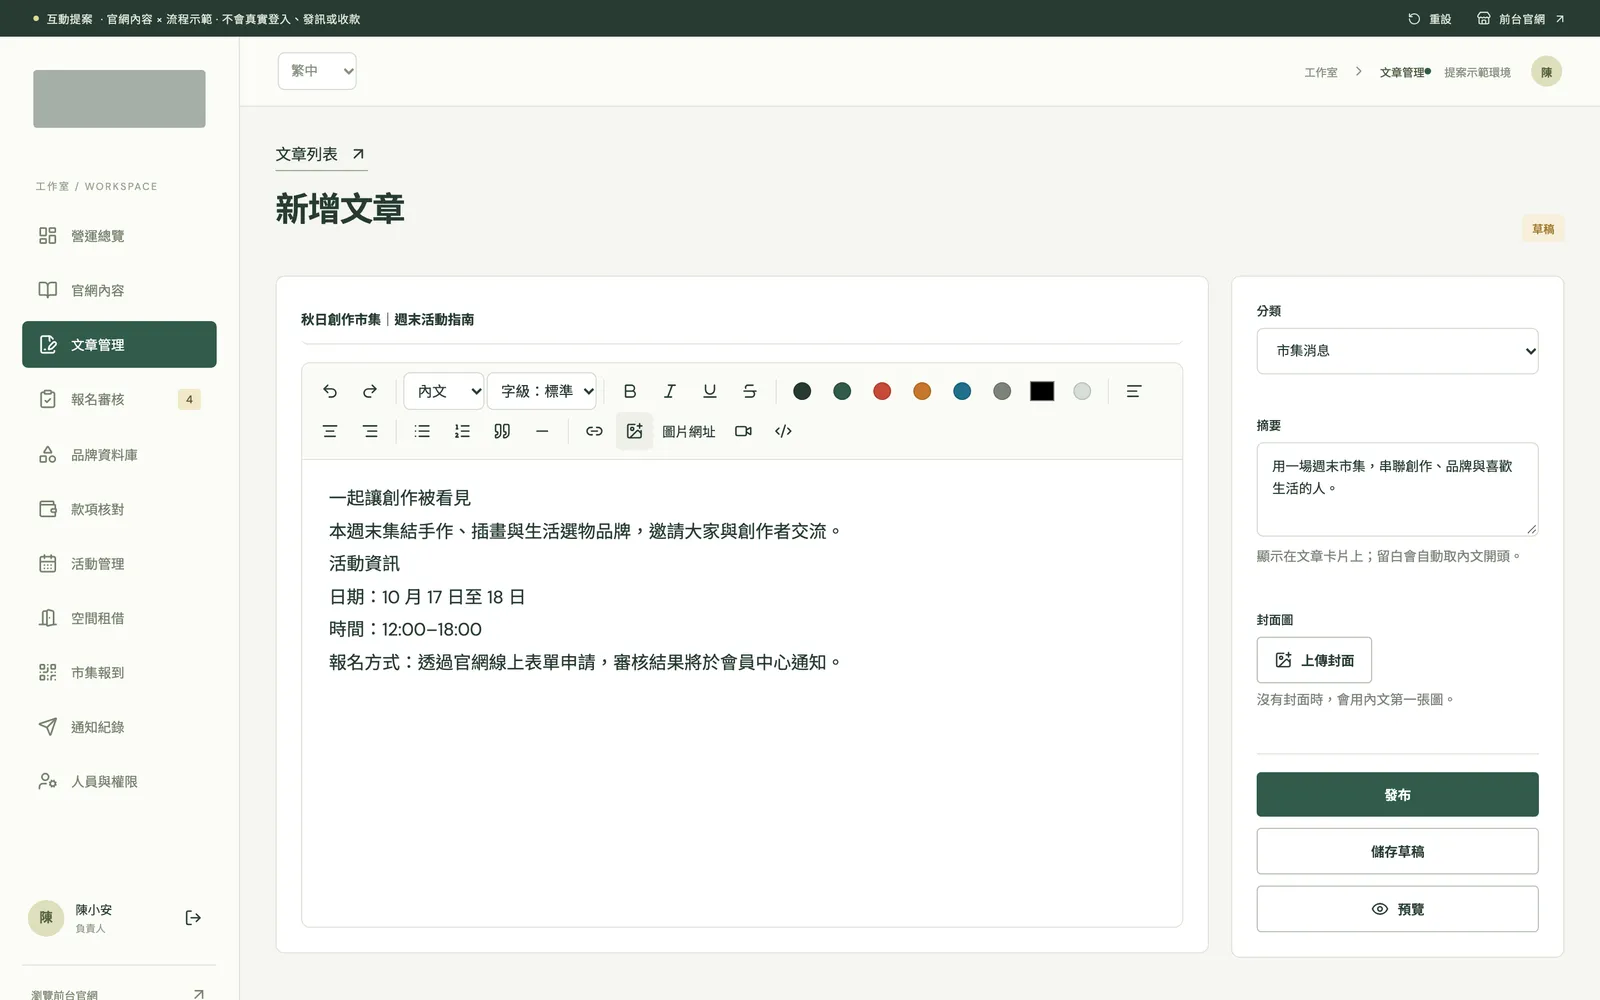The width and height of the screenshot is (1600, 1000).
Task: Insert a hyperlink
Action: click(x=594, y=431)
